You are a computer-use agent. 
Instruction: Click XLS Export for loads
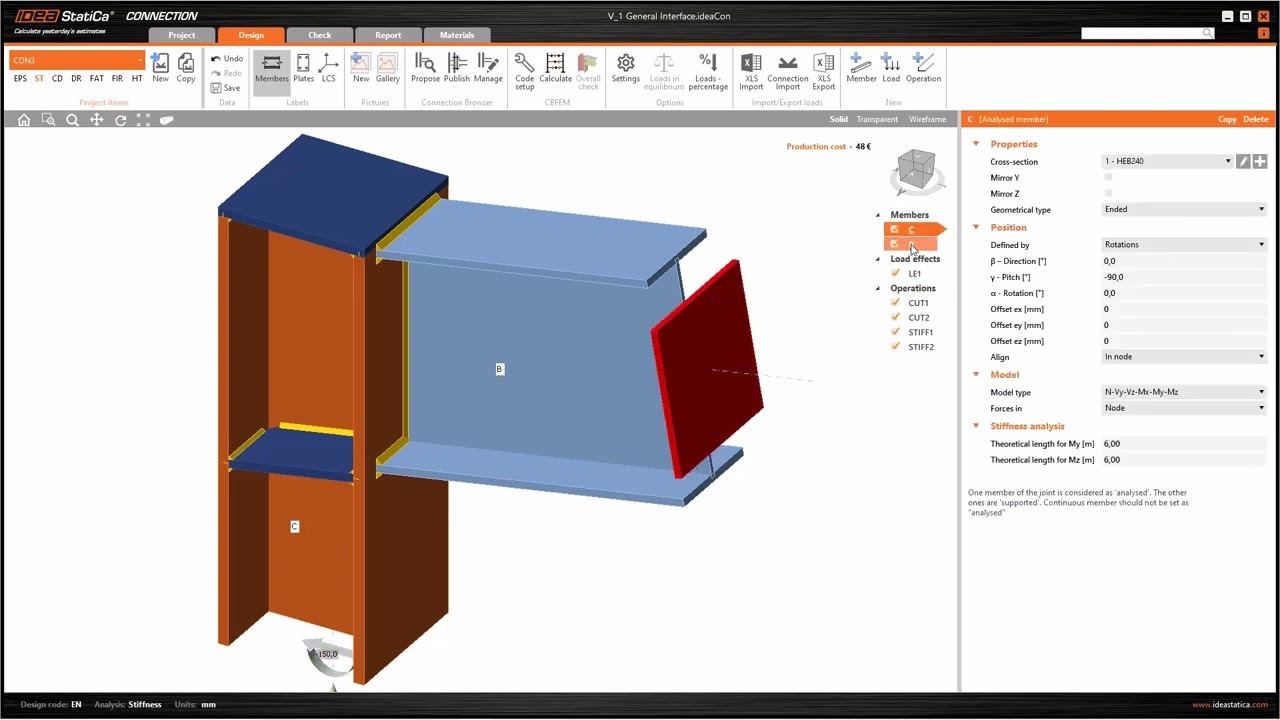coord(824,71)
